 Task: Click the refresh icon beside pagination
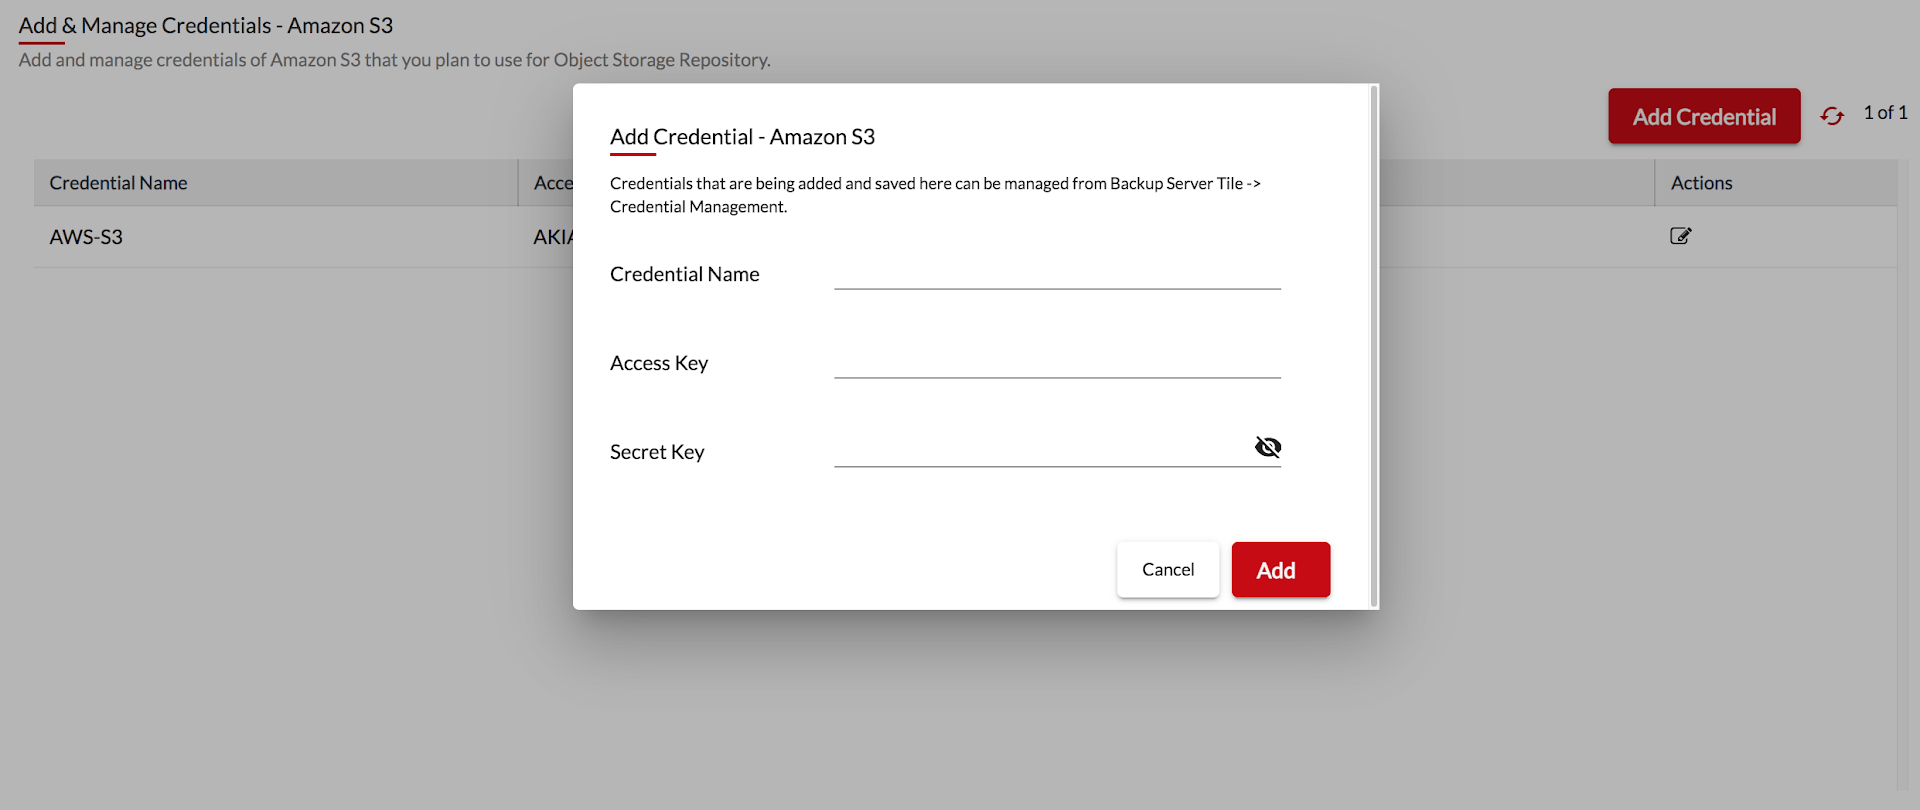(x=1832, y=116)
